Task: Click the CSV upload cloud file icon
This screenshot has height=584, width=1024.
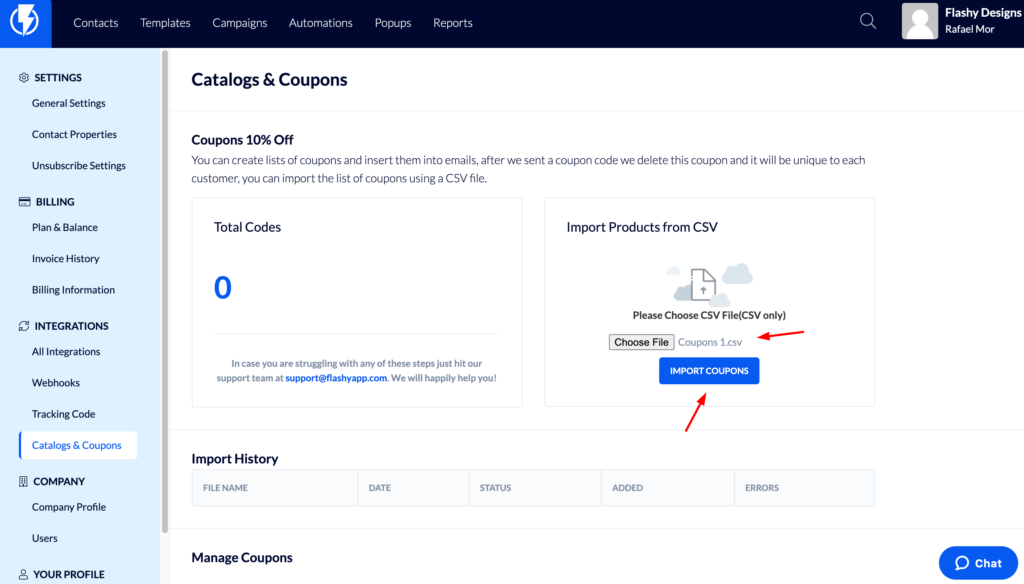Action: tap(709, 285)
